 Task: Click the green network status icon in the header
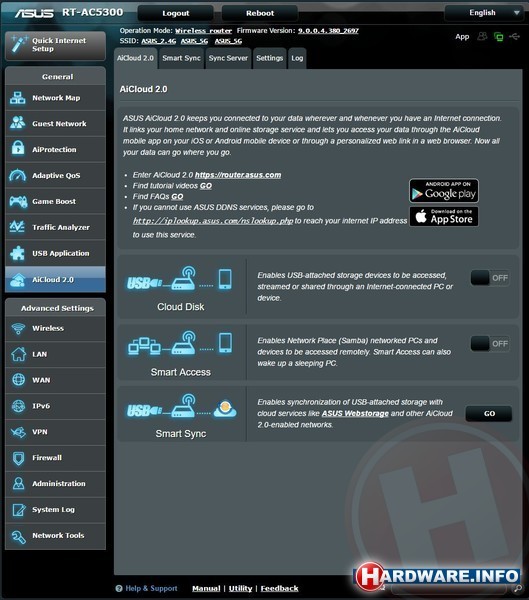click(x=498, y=36)
